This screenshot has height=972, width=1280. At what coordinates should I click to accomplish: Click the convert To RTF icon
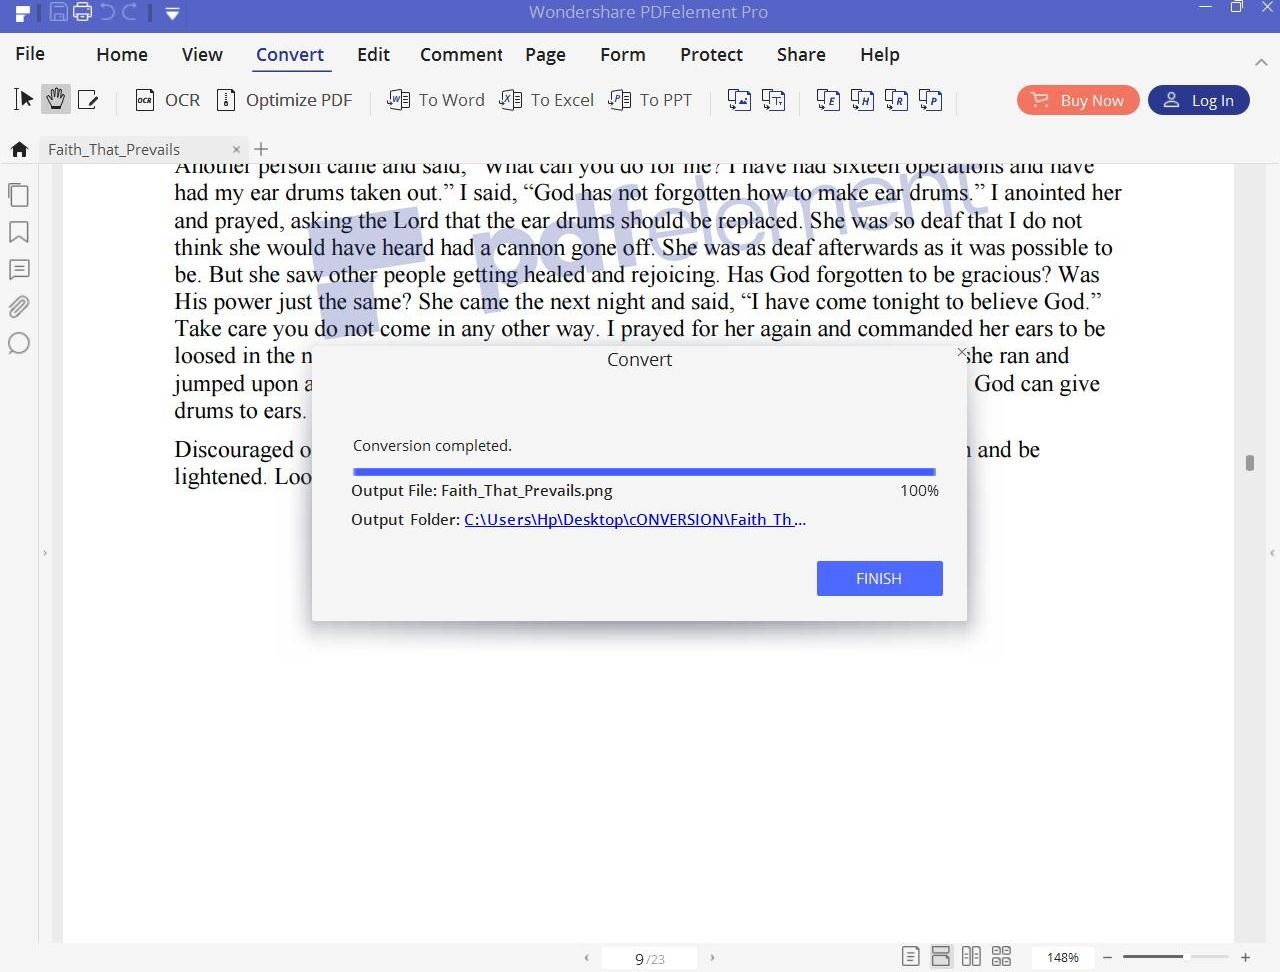click(896, 100)
